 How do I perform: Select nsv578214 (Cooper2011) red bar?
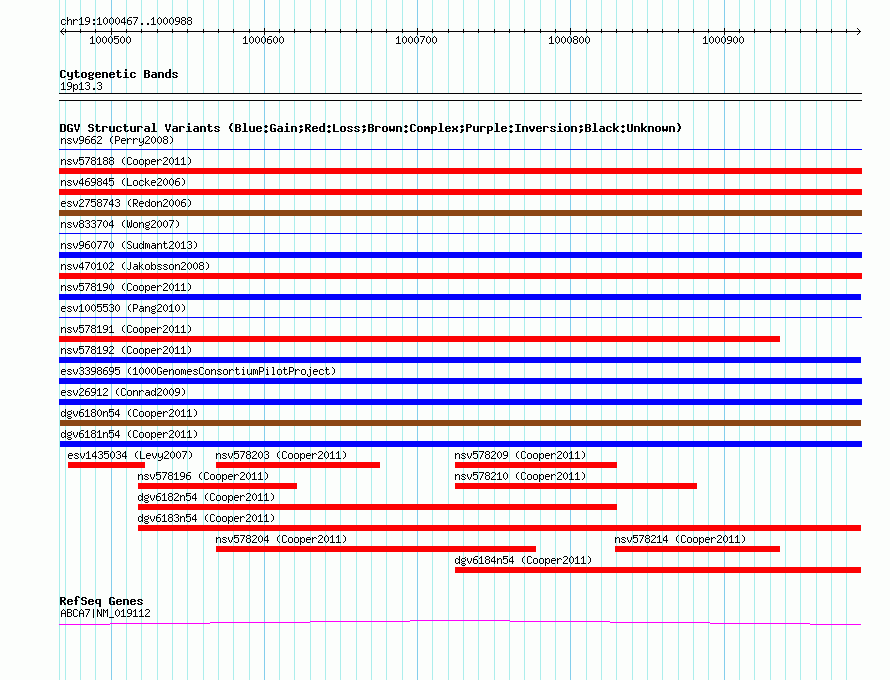(x=697, y=549)
